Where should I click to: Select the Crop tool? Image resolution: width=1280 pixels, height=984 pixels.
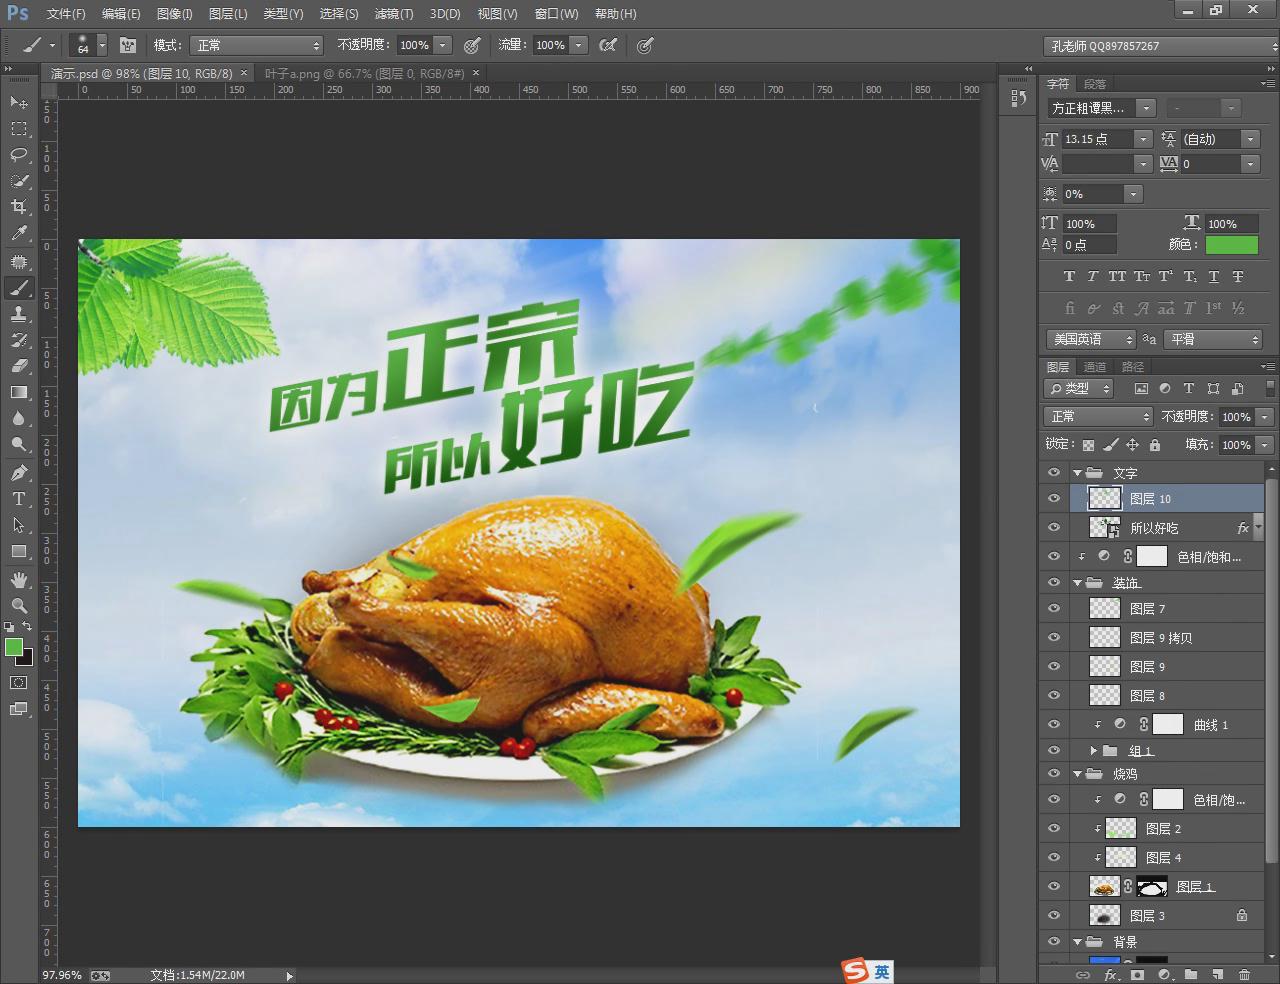coord(19,206)
